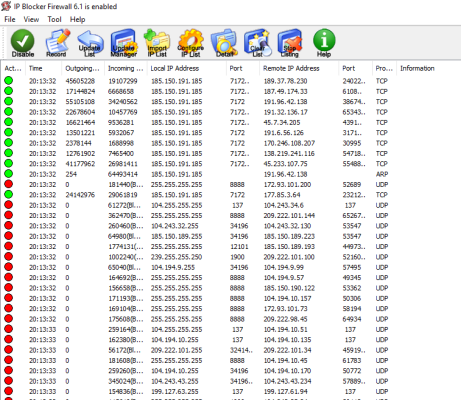Click red status icon for row 199.127.61.94

coord(9,391)
